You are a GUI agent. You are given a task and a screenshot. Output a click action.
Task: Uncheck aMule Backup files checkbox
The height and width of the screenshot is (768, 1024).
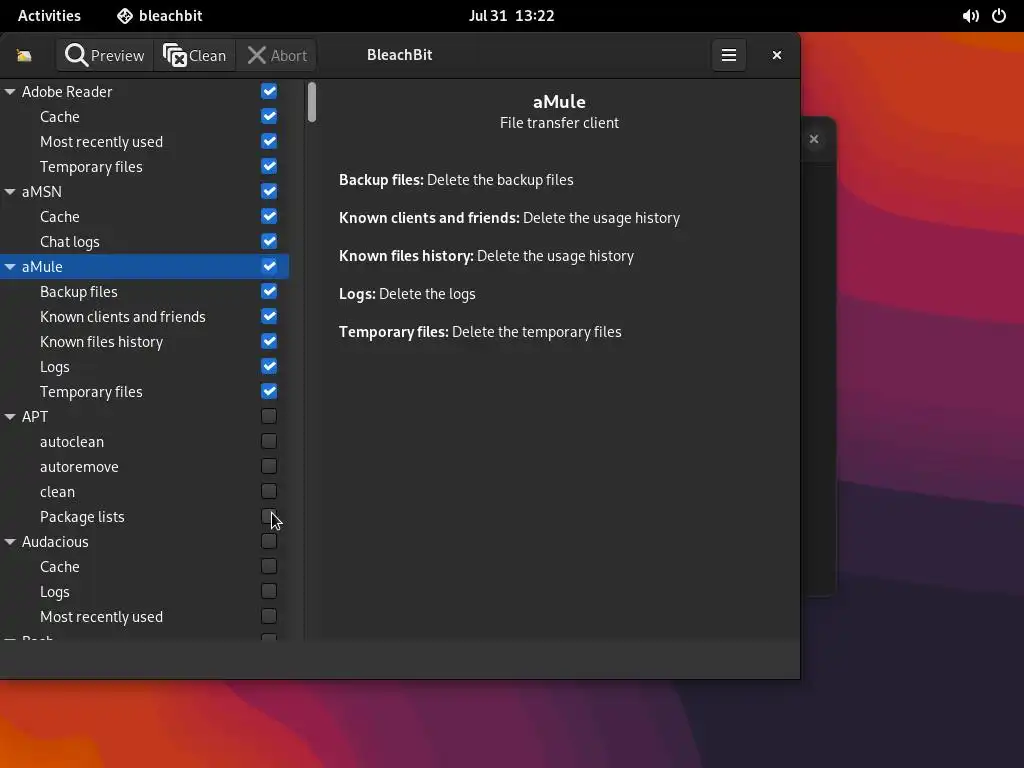(269, 291)
